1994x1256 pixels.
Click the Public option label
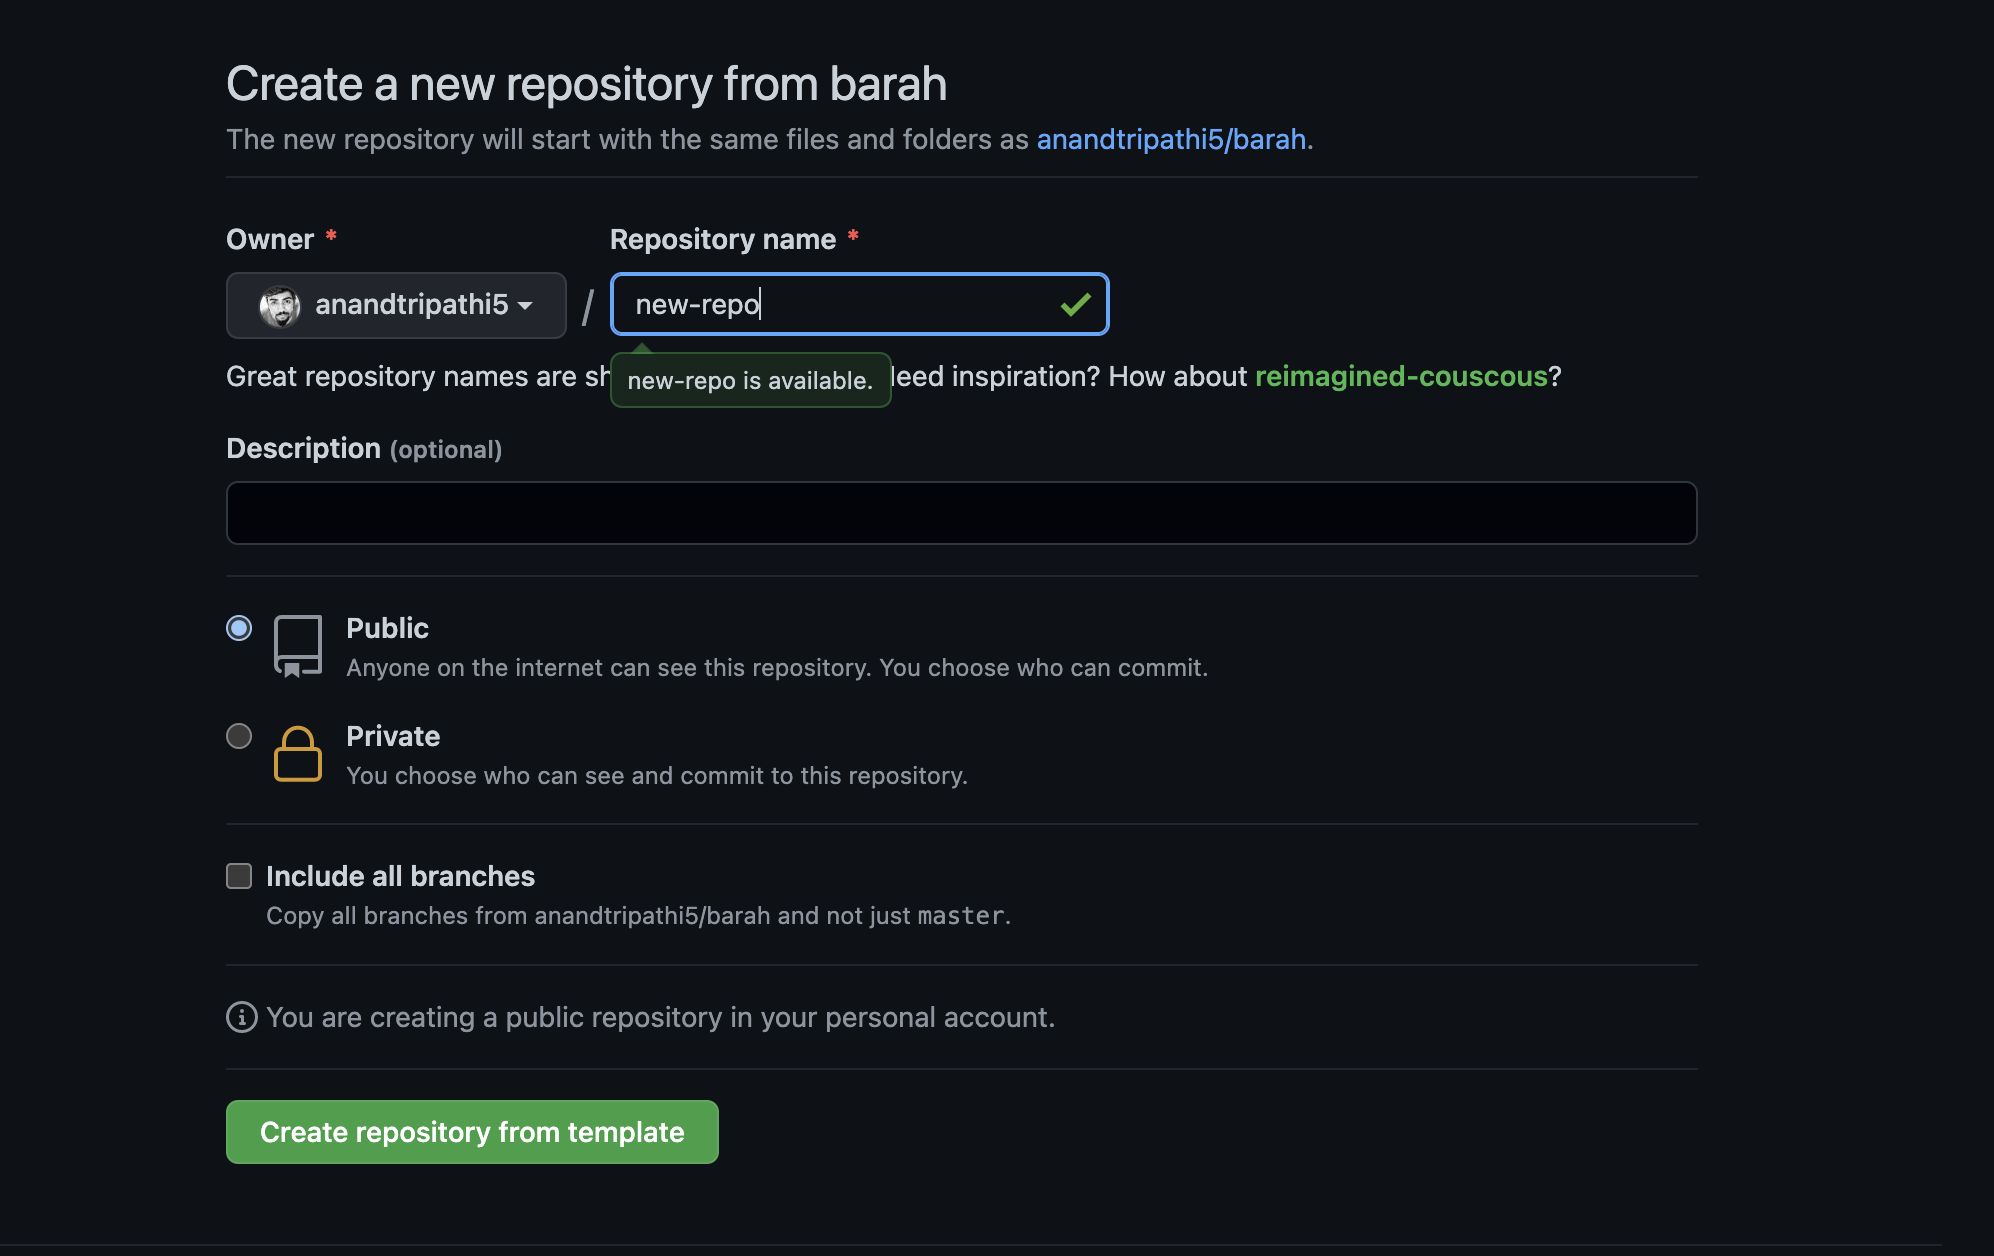point(387,628)
